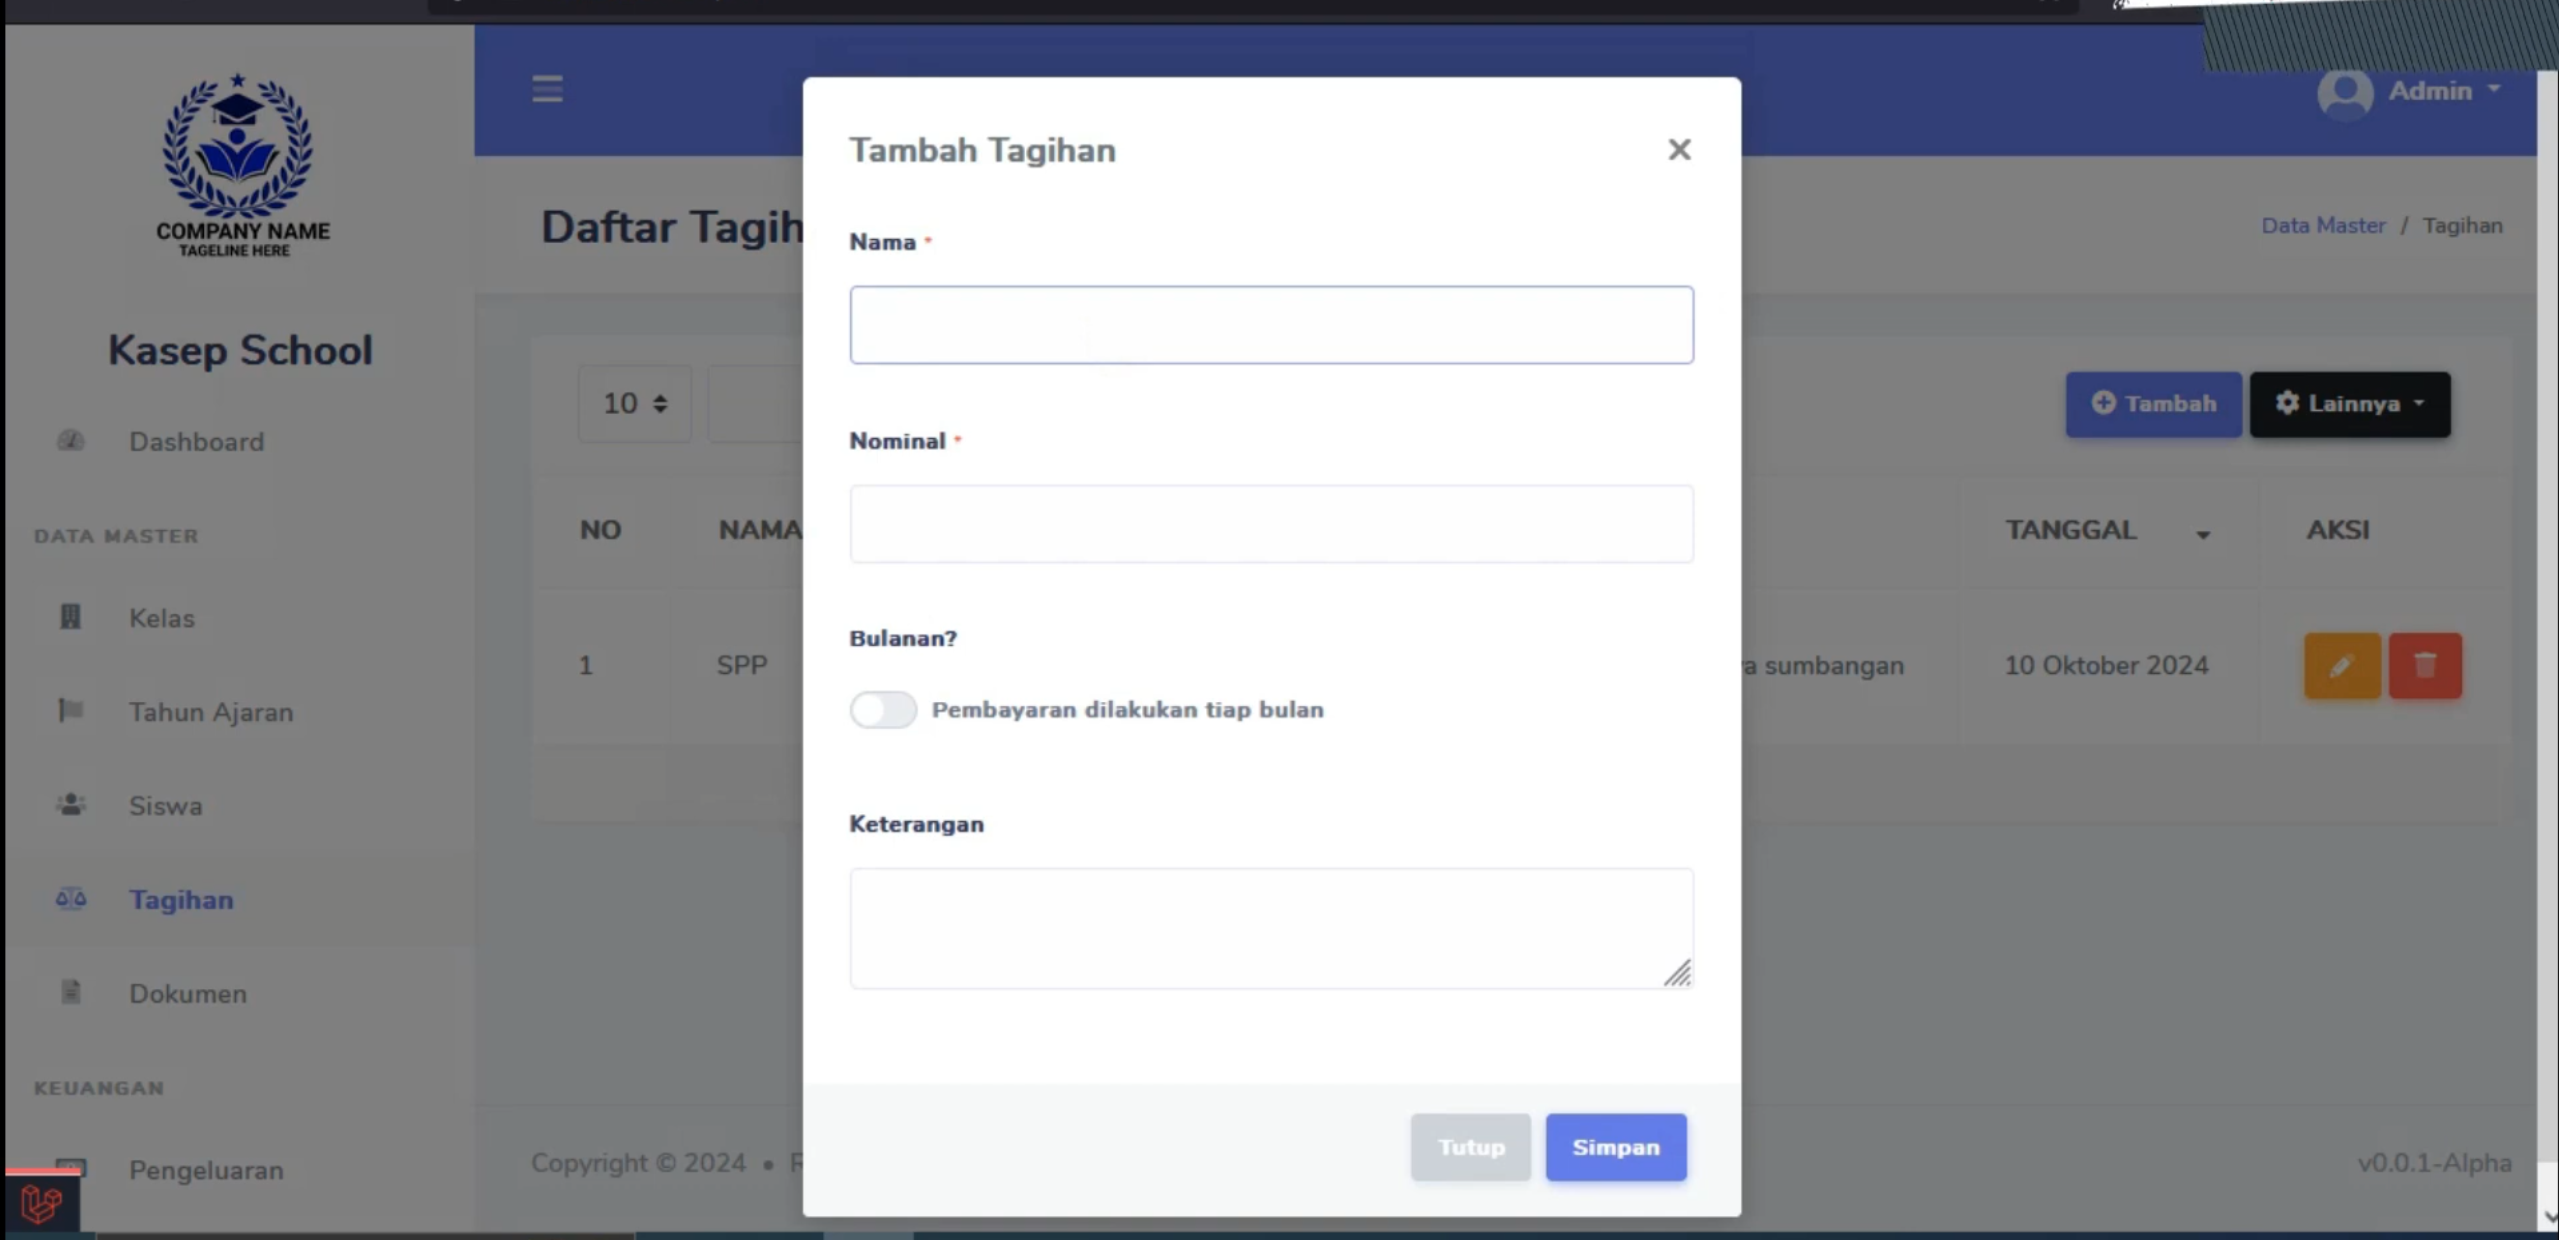This screenshot has height=1240, width=2559.
Task: Toggle the Bulanan monthly payment switch
Action: point(883,710)
